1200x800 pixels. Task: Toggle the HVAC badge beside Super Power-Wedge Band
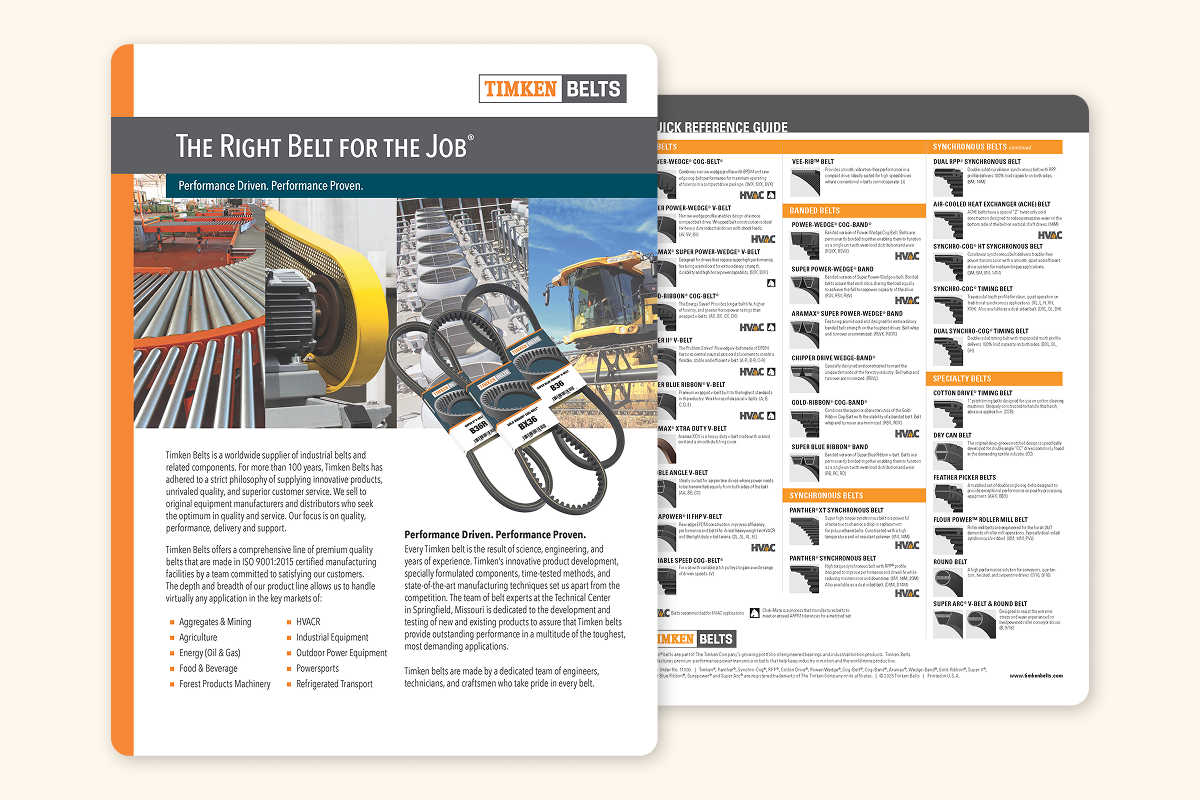(x=907, y=299)
